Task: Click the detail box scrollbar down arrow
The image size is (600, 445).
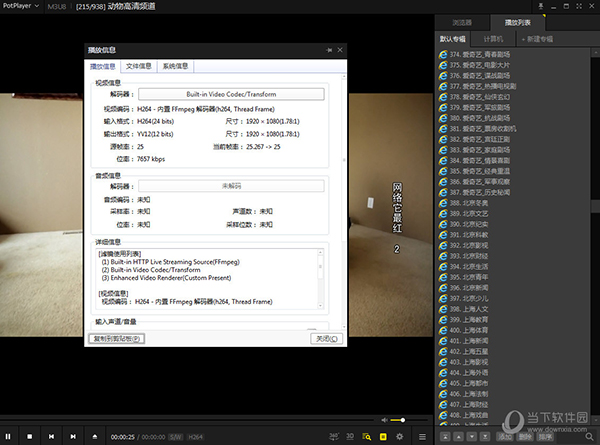Action: pyautogui.click(x=321, y=306)
